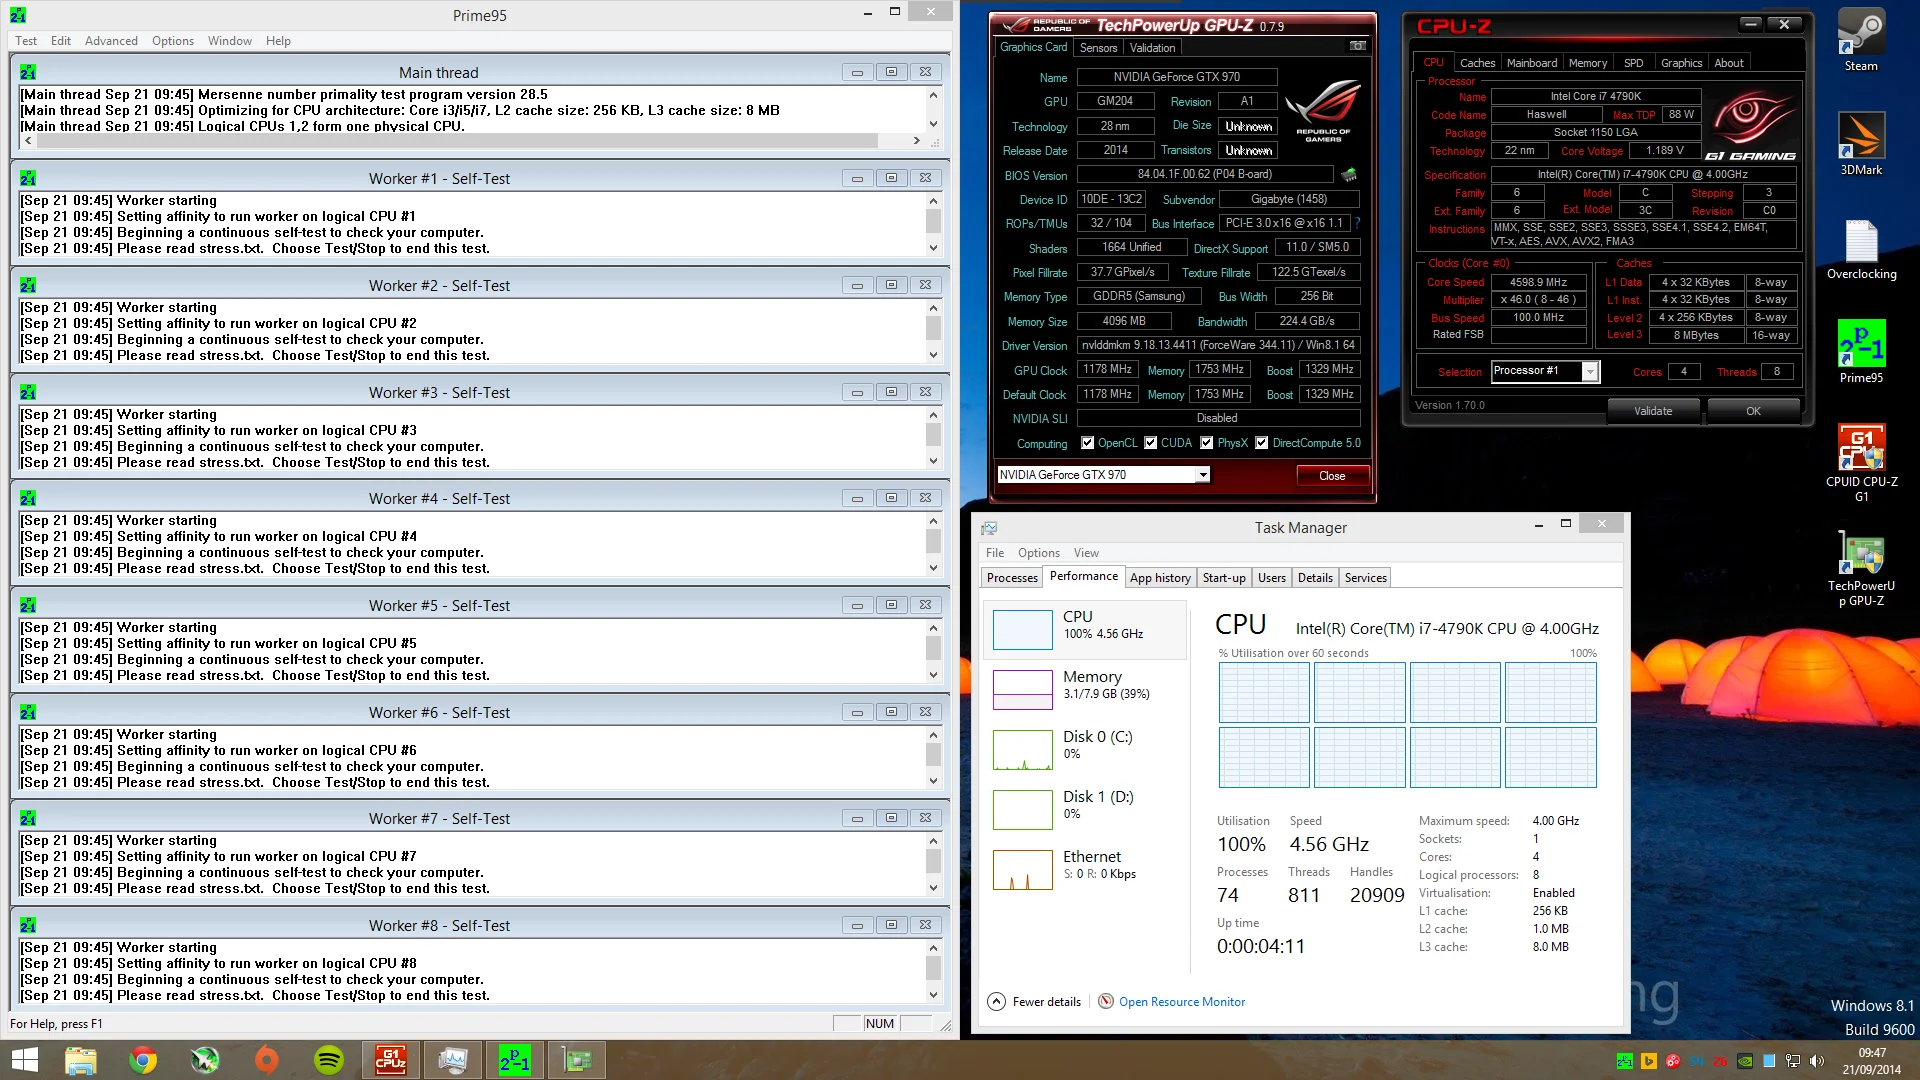Open the TechPowerUp GPU-Z desktop shortcut
This screenshot has width=1920, height=1080.
pos(1861,567)
